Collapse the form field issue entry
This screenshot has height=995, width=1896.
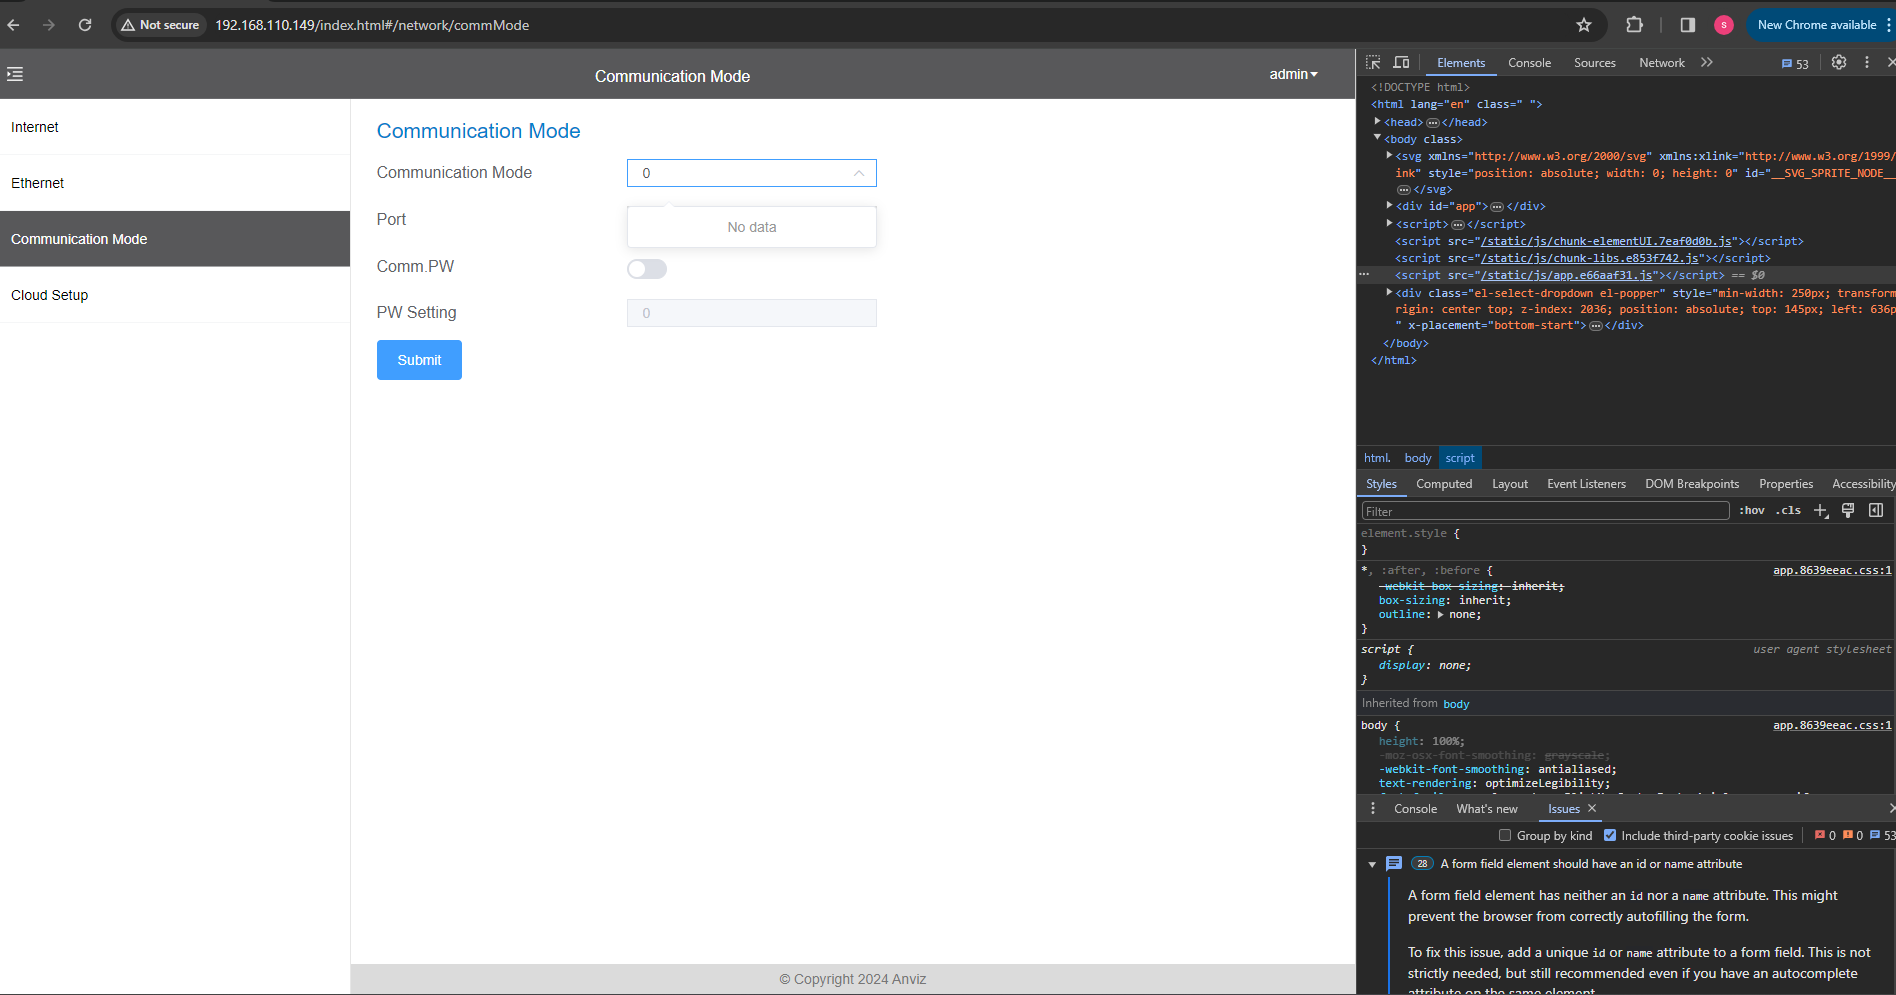pos(1372,864)
